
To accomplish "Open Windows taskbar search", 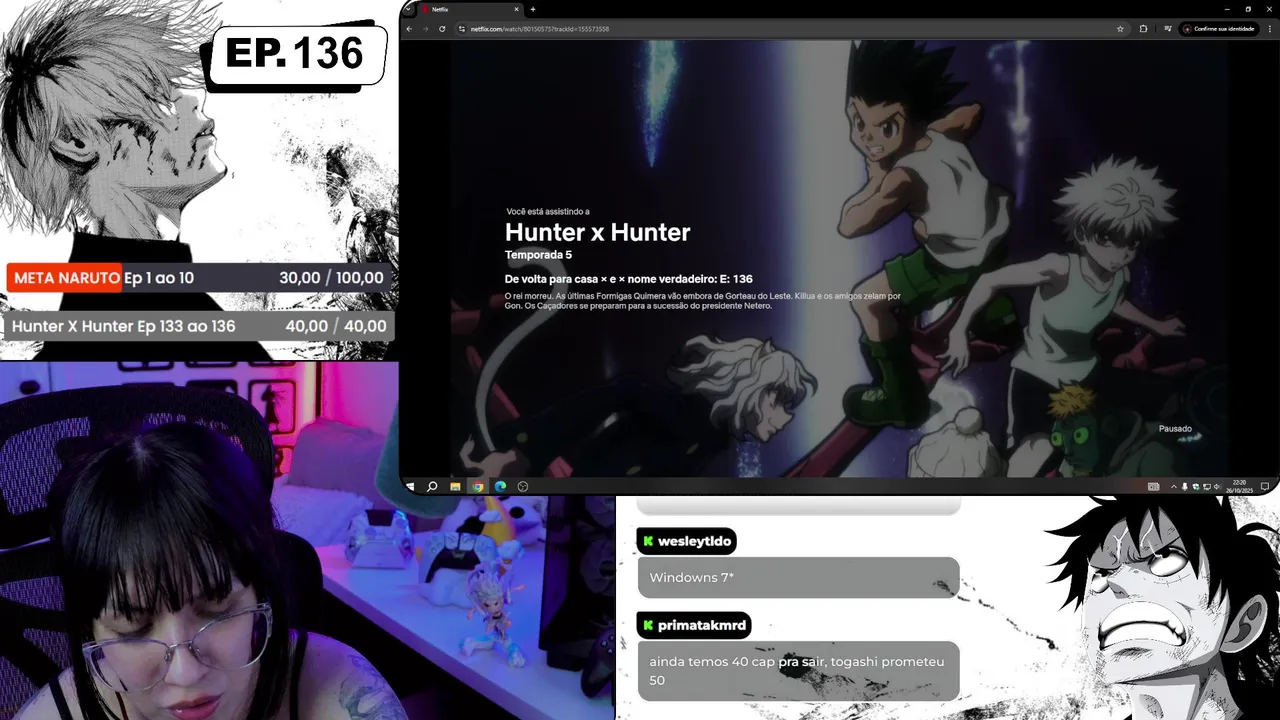I will click(x=432, y=487).
